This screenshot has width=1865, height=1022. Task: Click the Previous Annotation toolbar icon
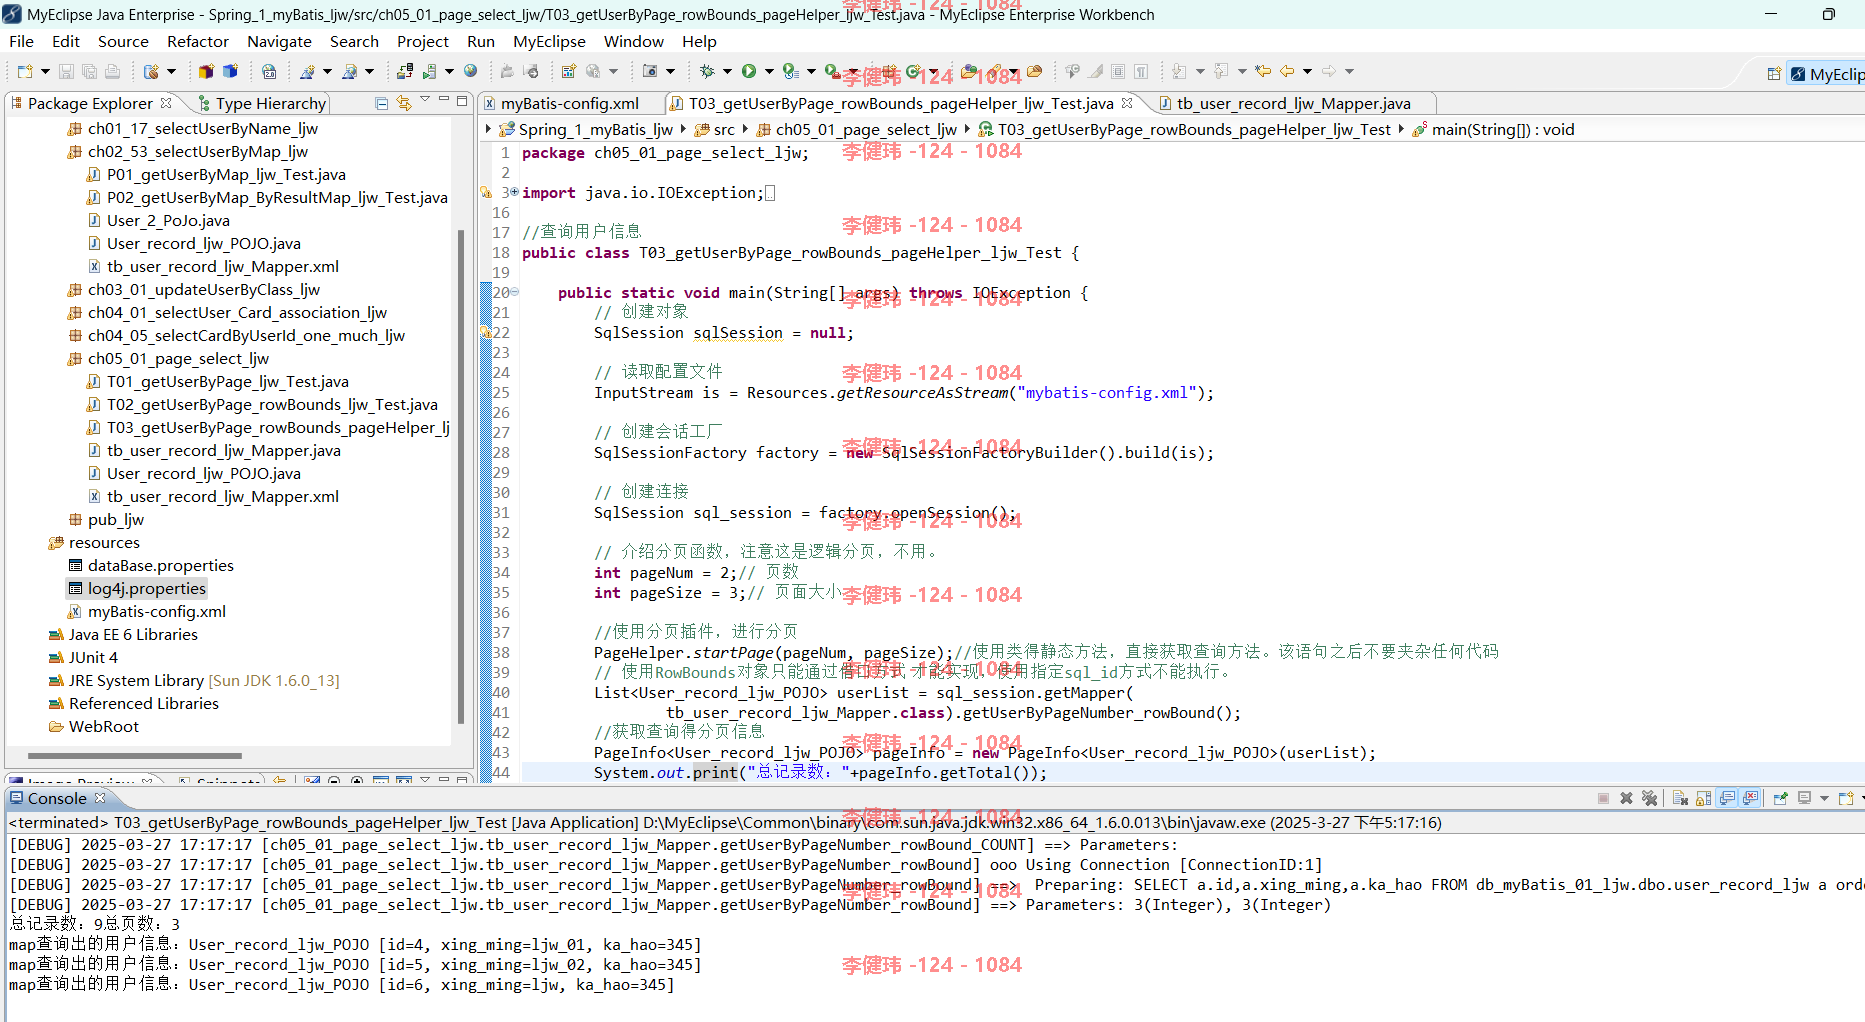tap(1221, 72)
